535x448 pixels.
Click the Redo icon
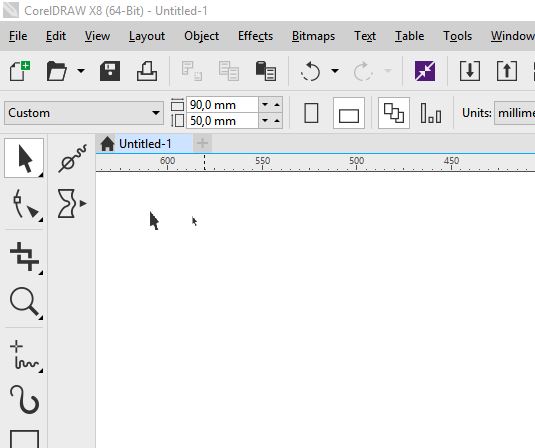pyautogui.click(x=363, y=71)
